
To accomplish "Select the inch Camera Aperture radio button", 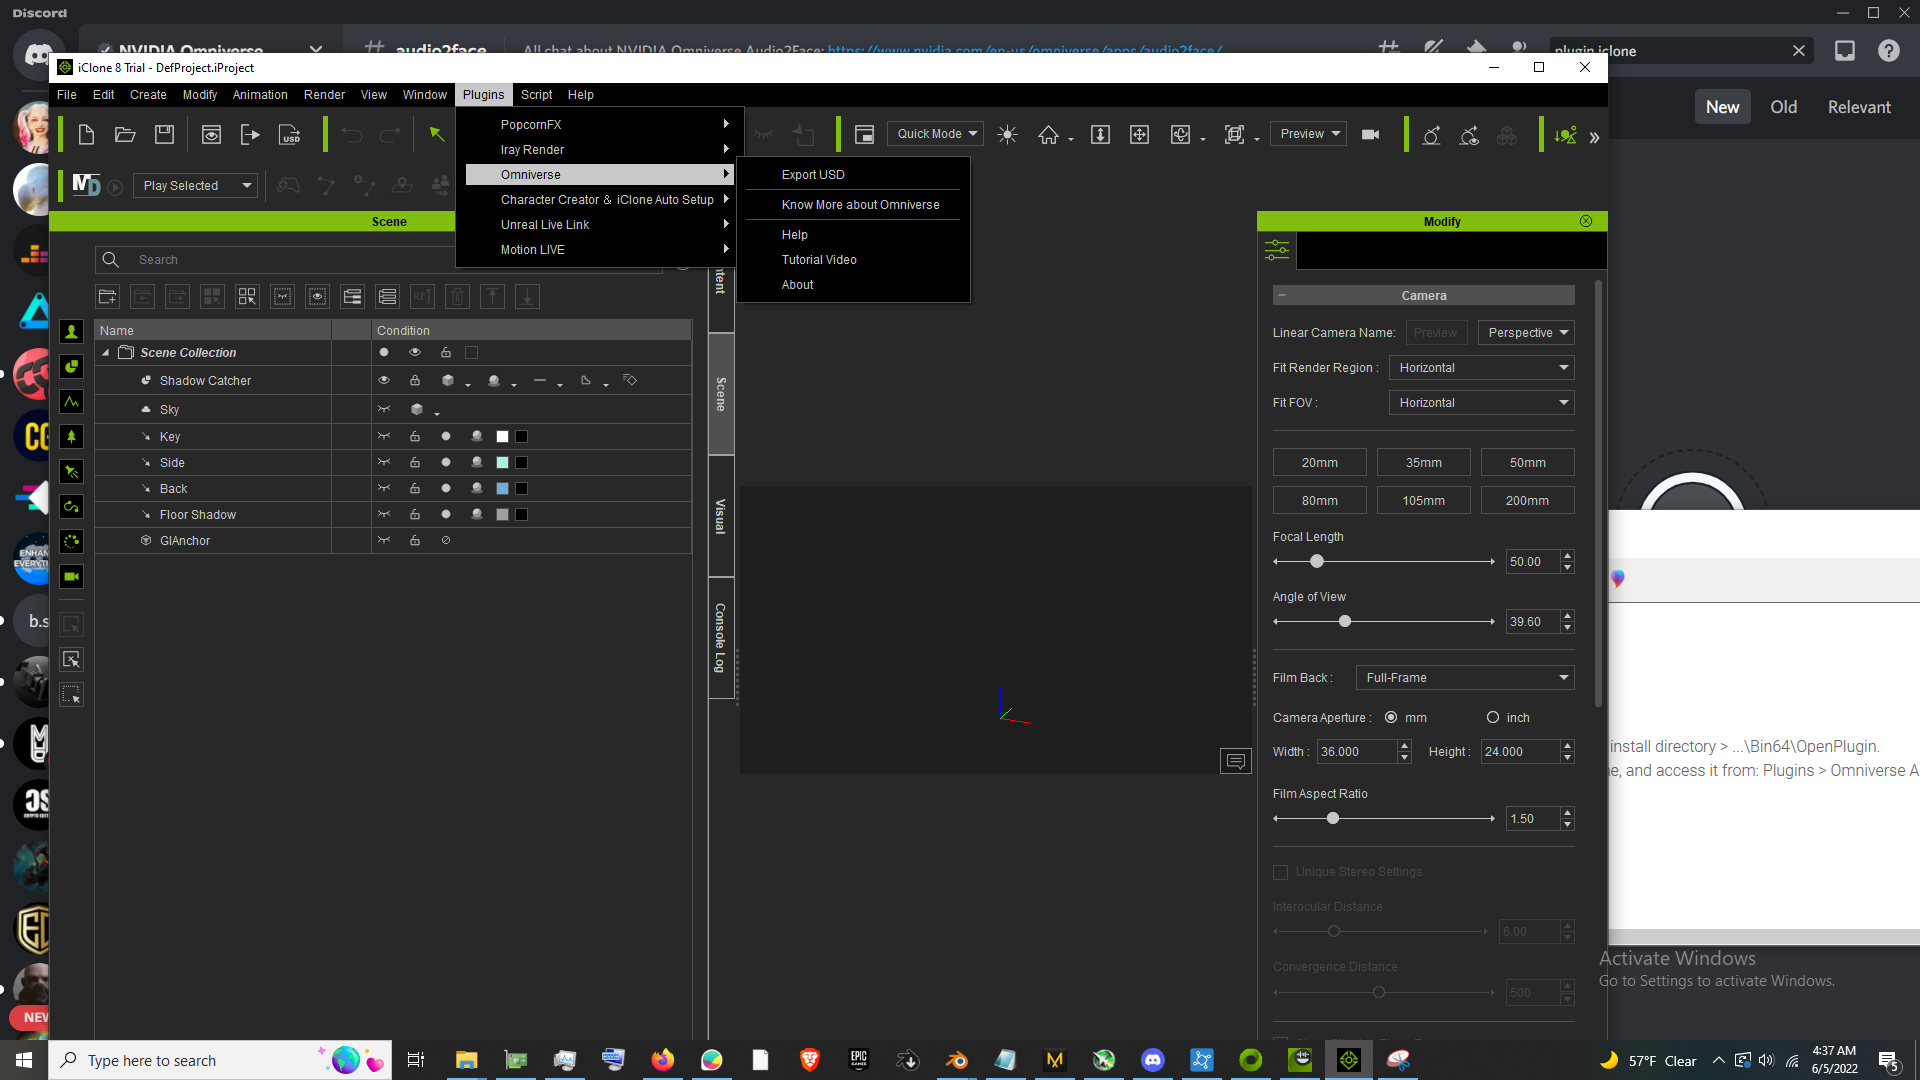I will pyautogui.click(x=1493, y=717).
